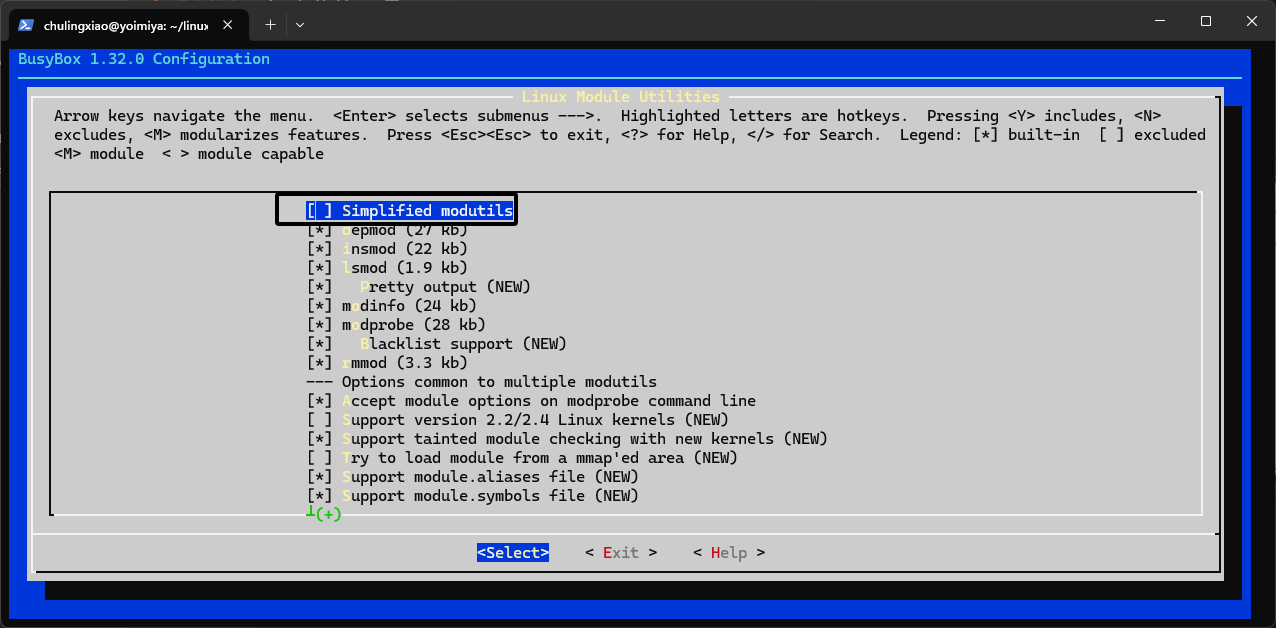Click the < Exit > button

(x=621, y=553)
